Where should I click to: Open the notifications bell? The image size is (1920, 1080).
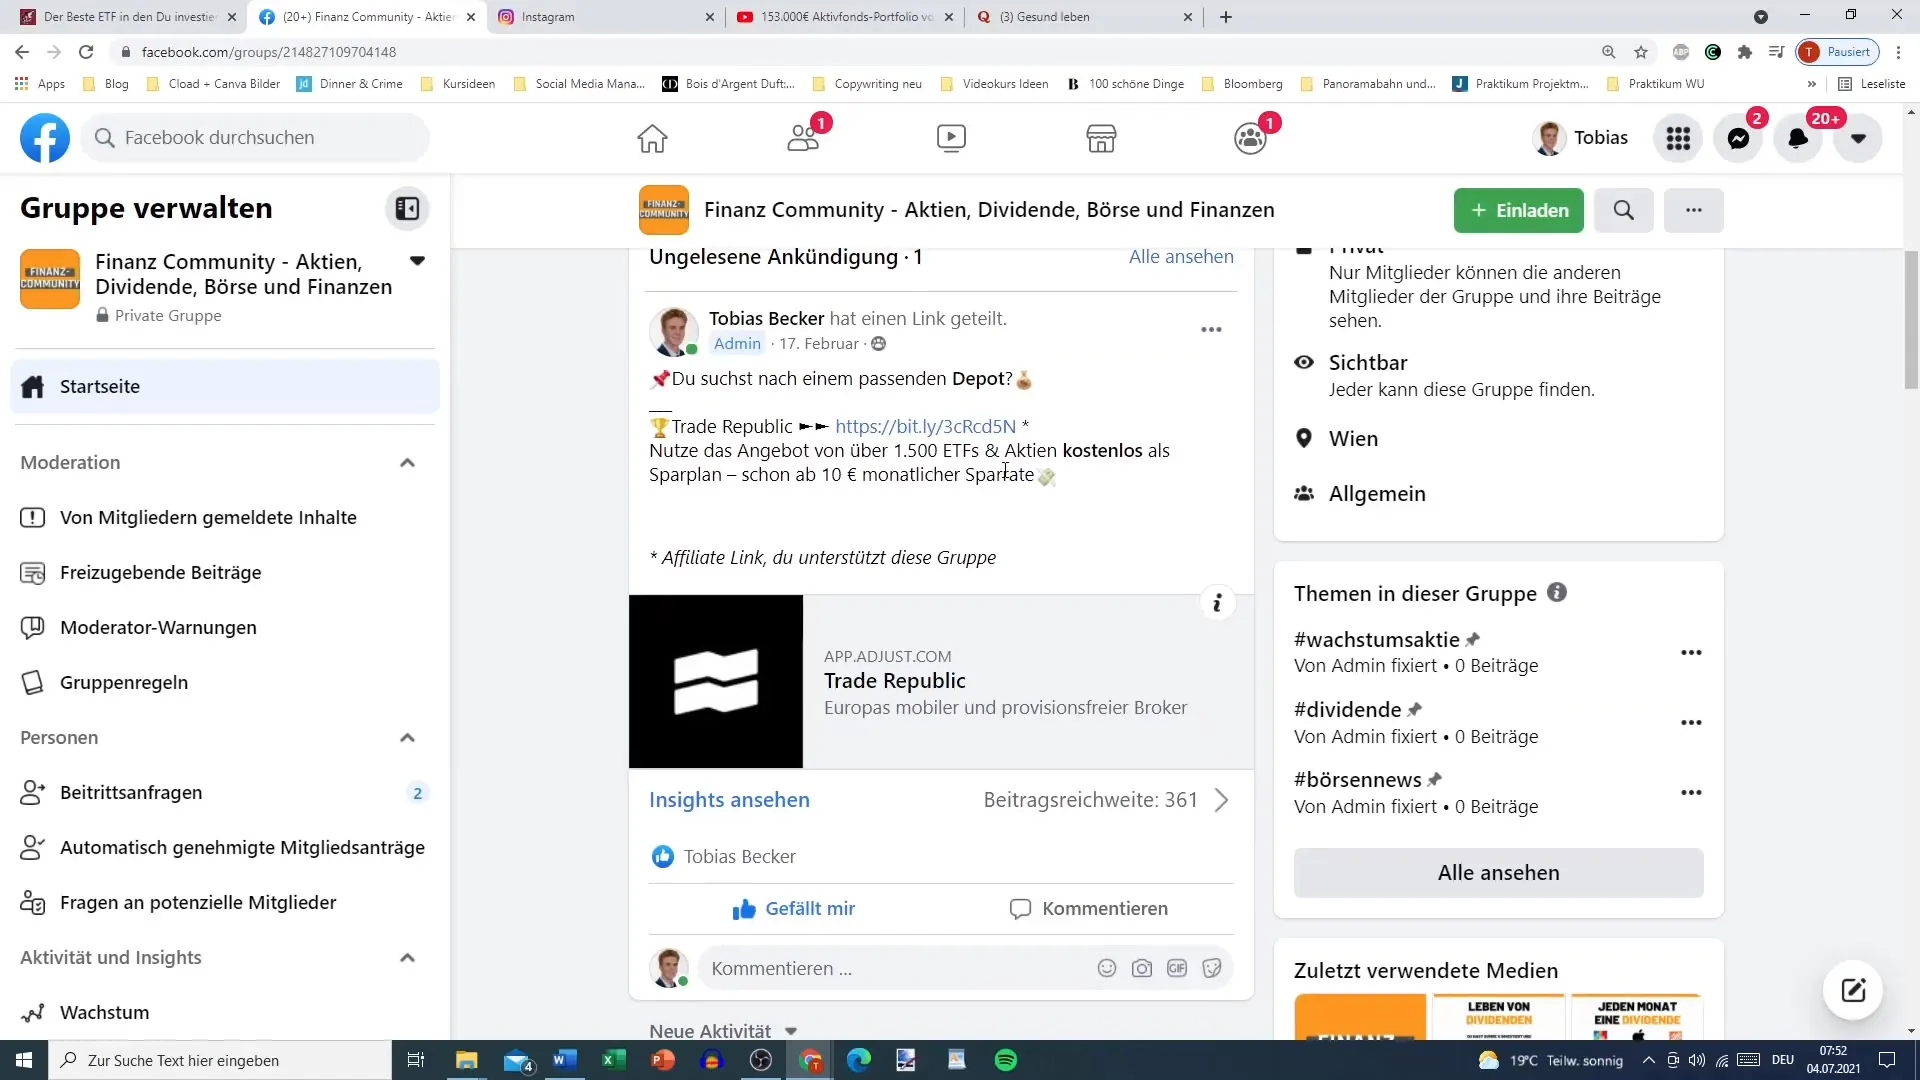click(1798, 138)
